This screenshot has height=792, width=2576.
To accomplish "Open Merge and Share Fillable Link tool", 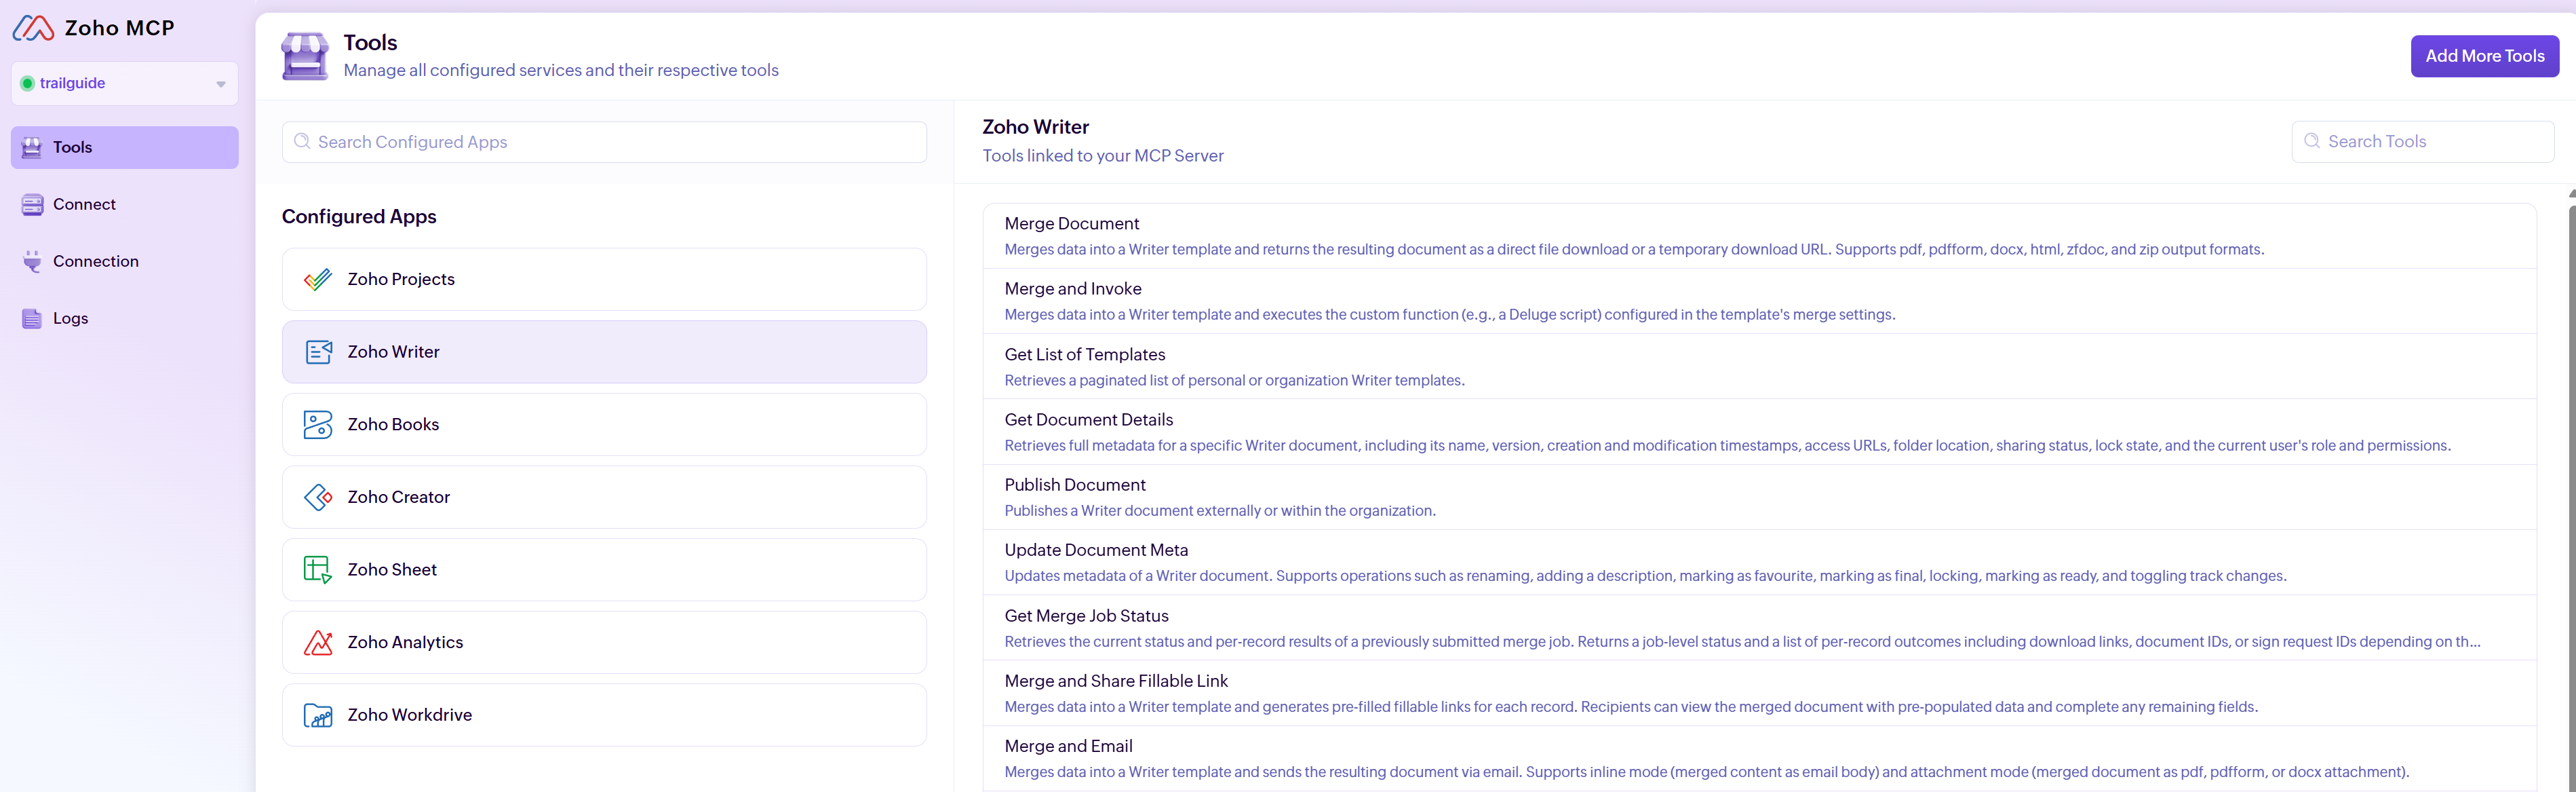I will point(1759,693).
